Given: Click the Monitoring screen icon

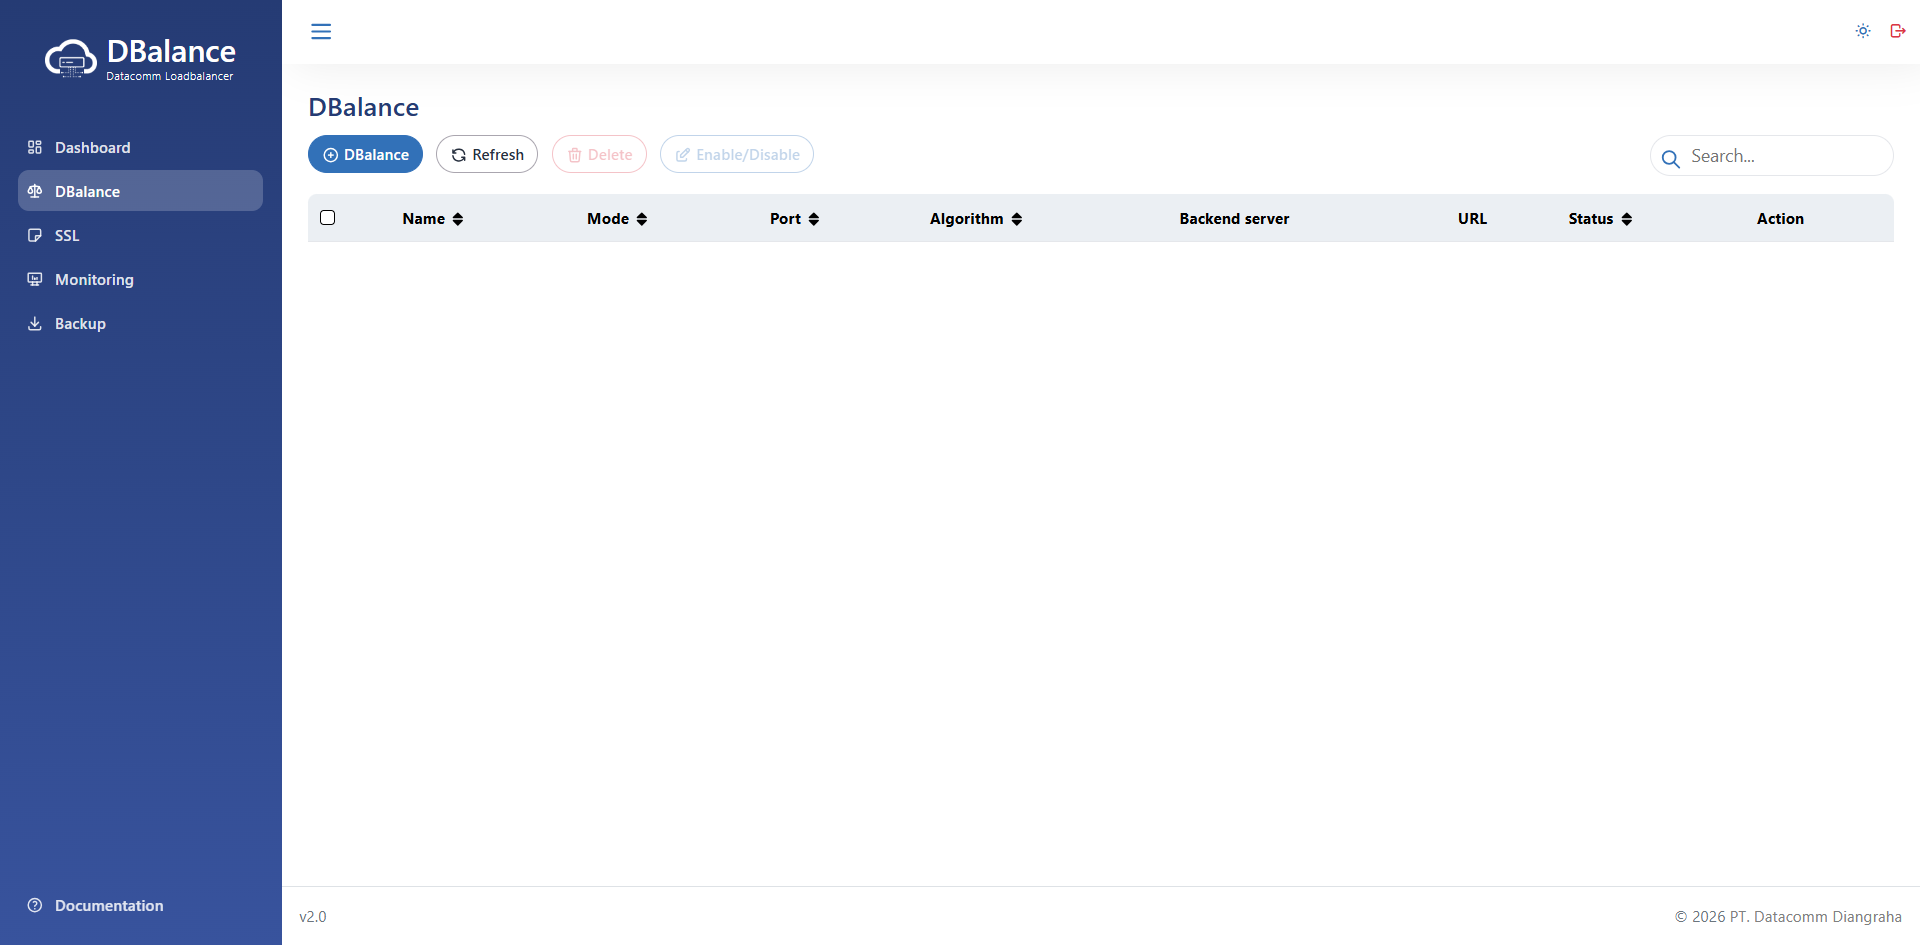Looking at the screenshot, I should pos(35,280).
